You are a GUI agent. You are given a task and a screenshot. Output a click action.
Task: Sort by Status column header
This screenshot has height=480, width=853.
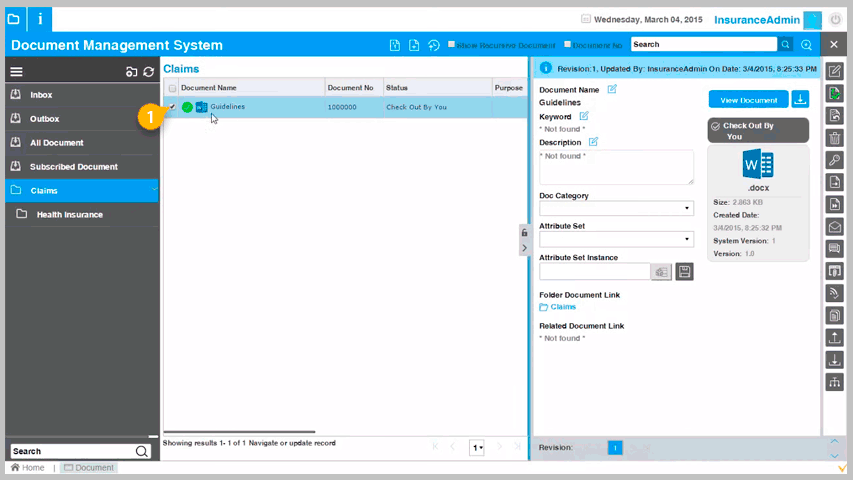tap(397, 88)
